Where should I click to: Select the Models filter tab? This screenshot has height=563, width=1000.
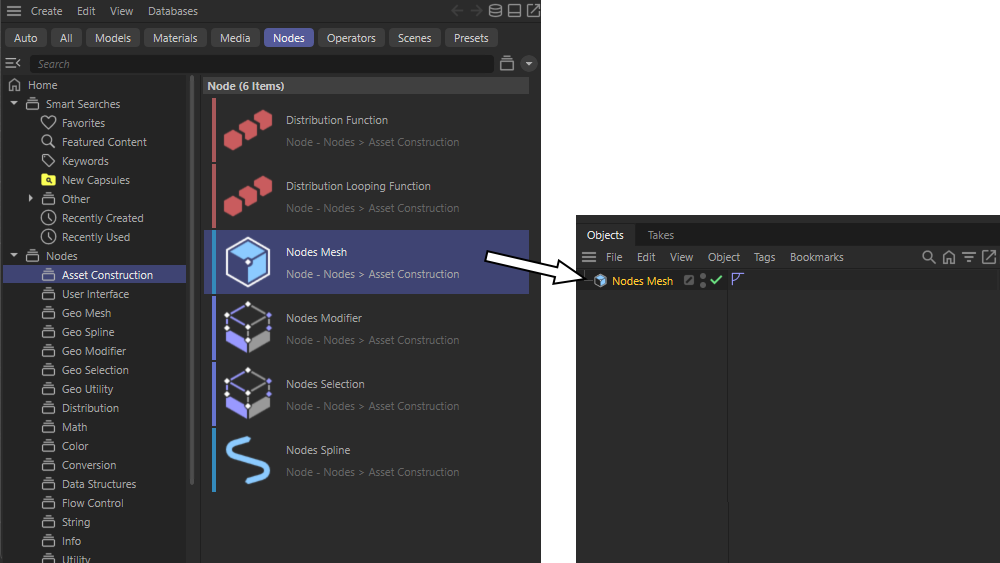[113, 38]
